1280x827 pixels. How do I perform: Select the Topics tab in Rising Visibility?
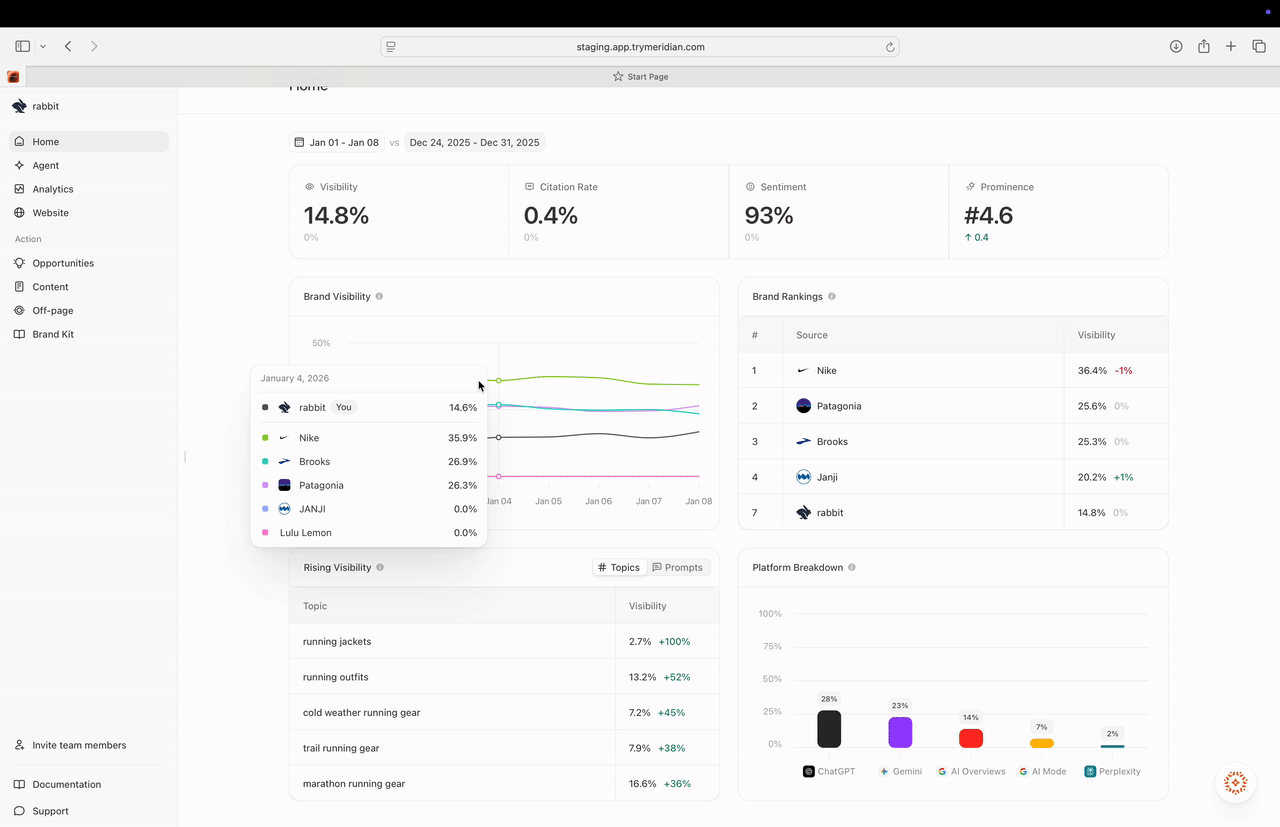619,567
